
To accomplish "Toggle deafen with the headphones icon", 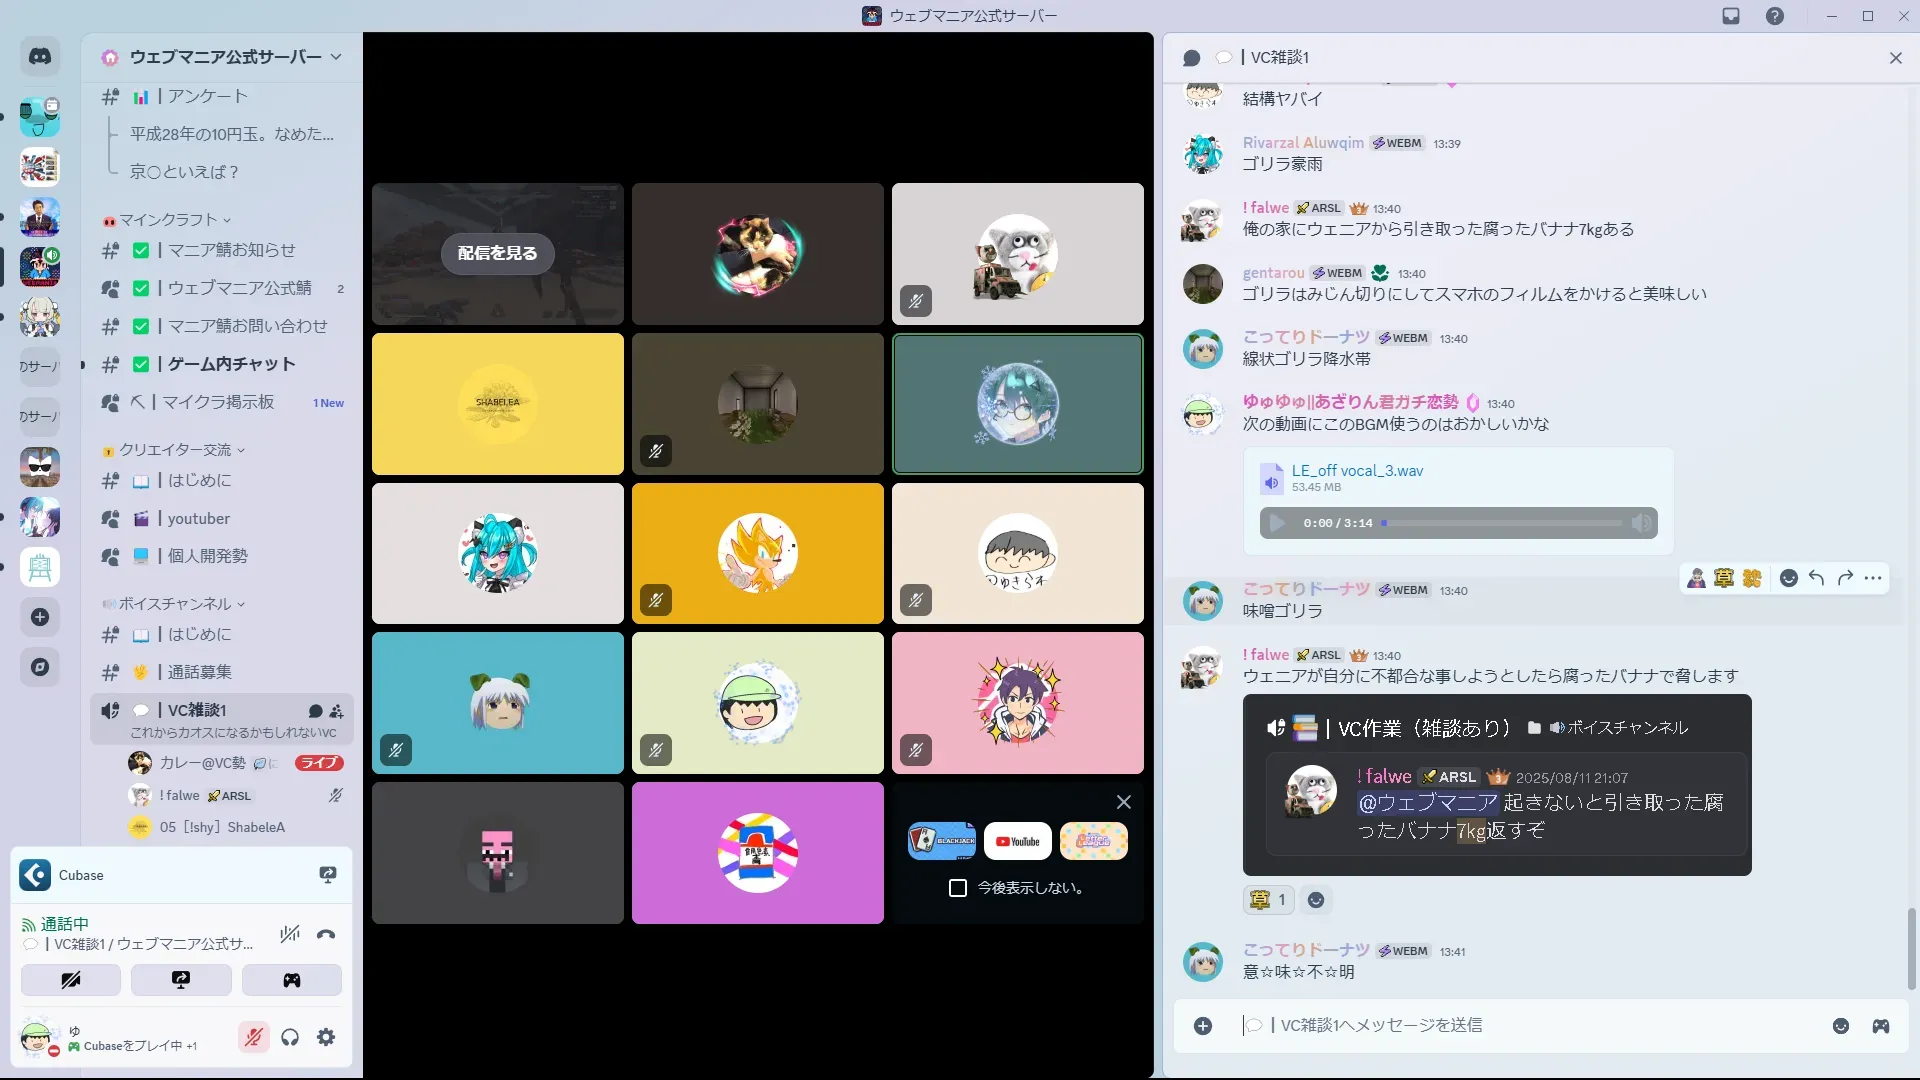I will tap(290, 1037).
